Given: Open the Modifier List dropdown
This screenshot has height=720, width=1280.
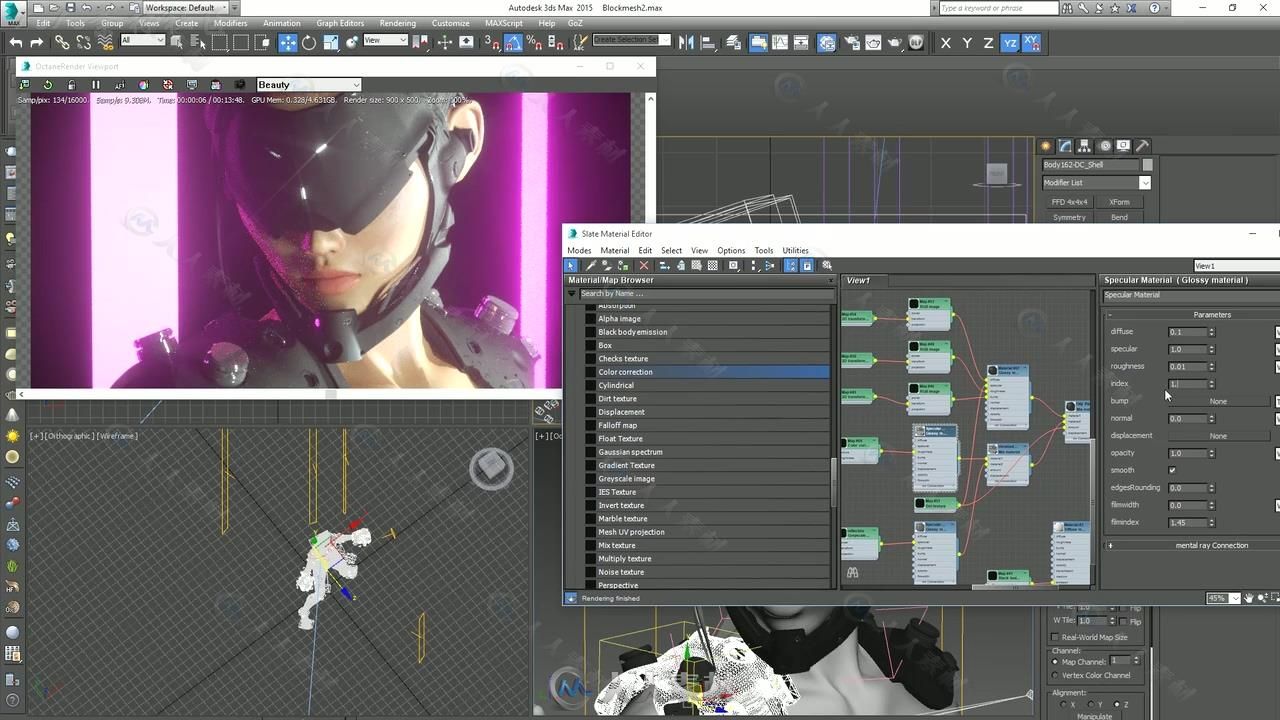Looking at the screenshot, I should [1096, 183].
